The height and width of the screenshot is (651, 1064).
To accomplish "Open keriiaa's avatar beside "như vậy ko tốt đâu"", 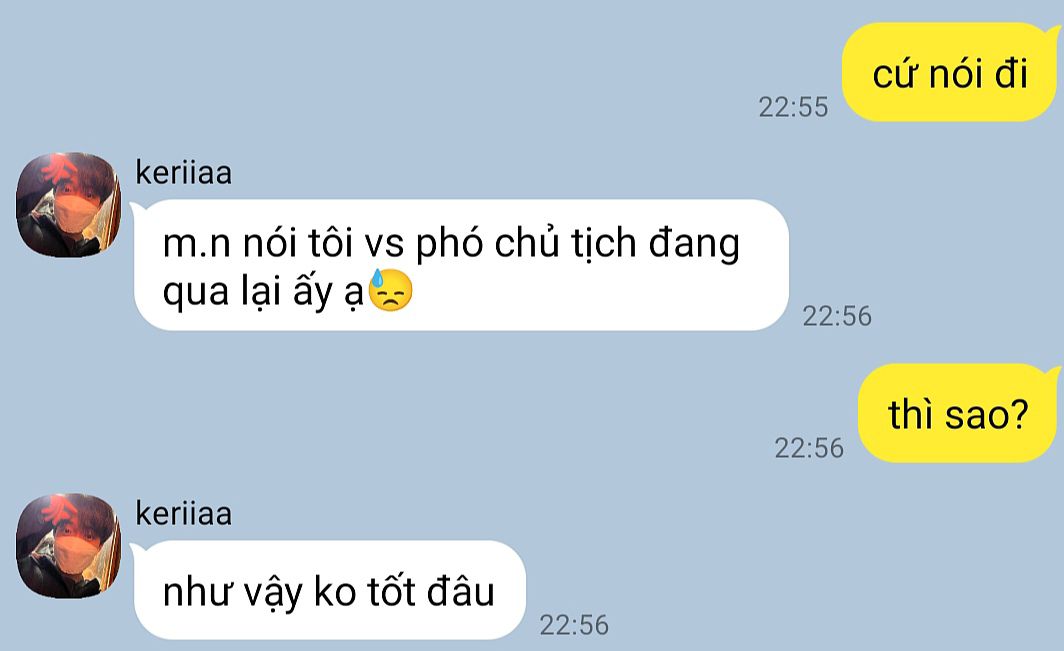I will pos(68,545).
